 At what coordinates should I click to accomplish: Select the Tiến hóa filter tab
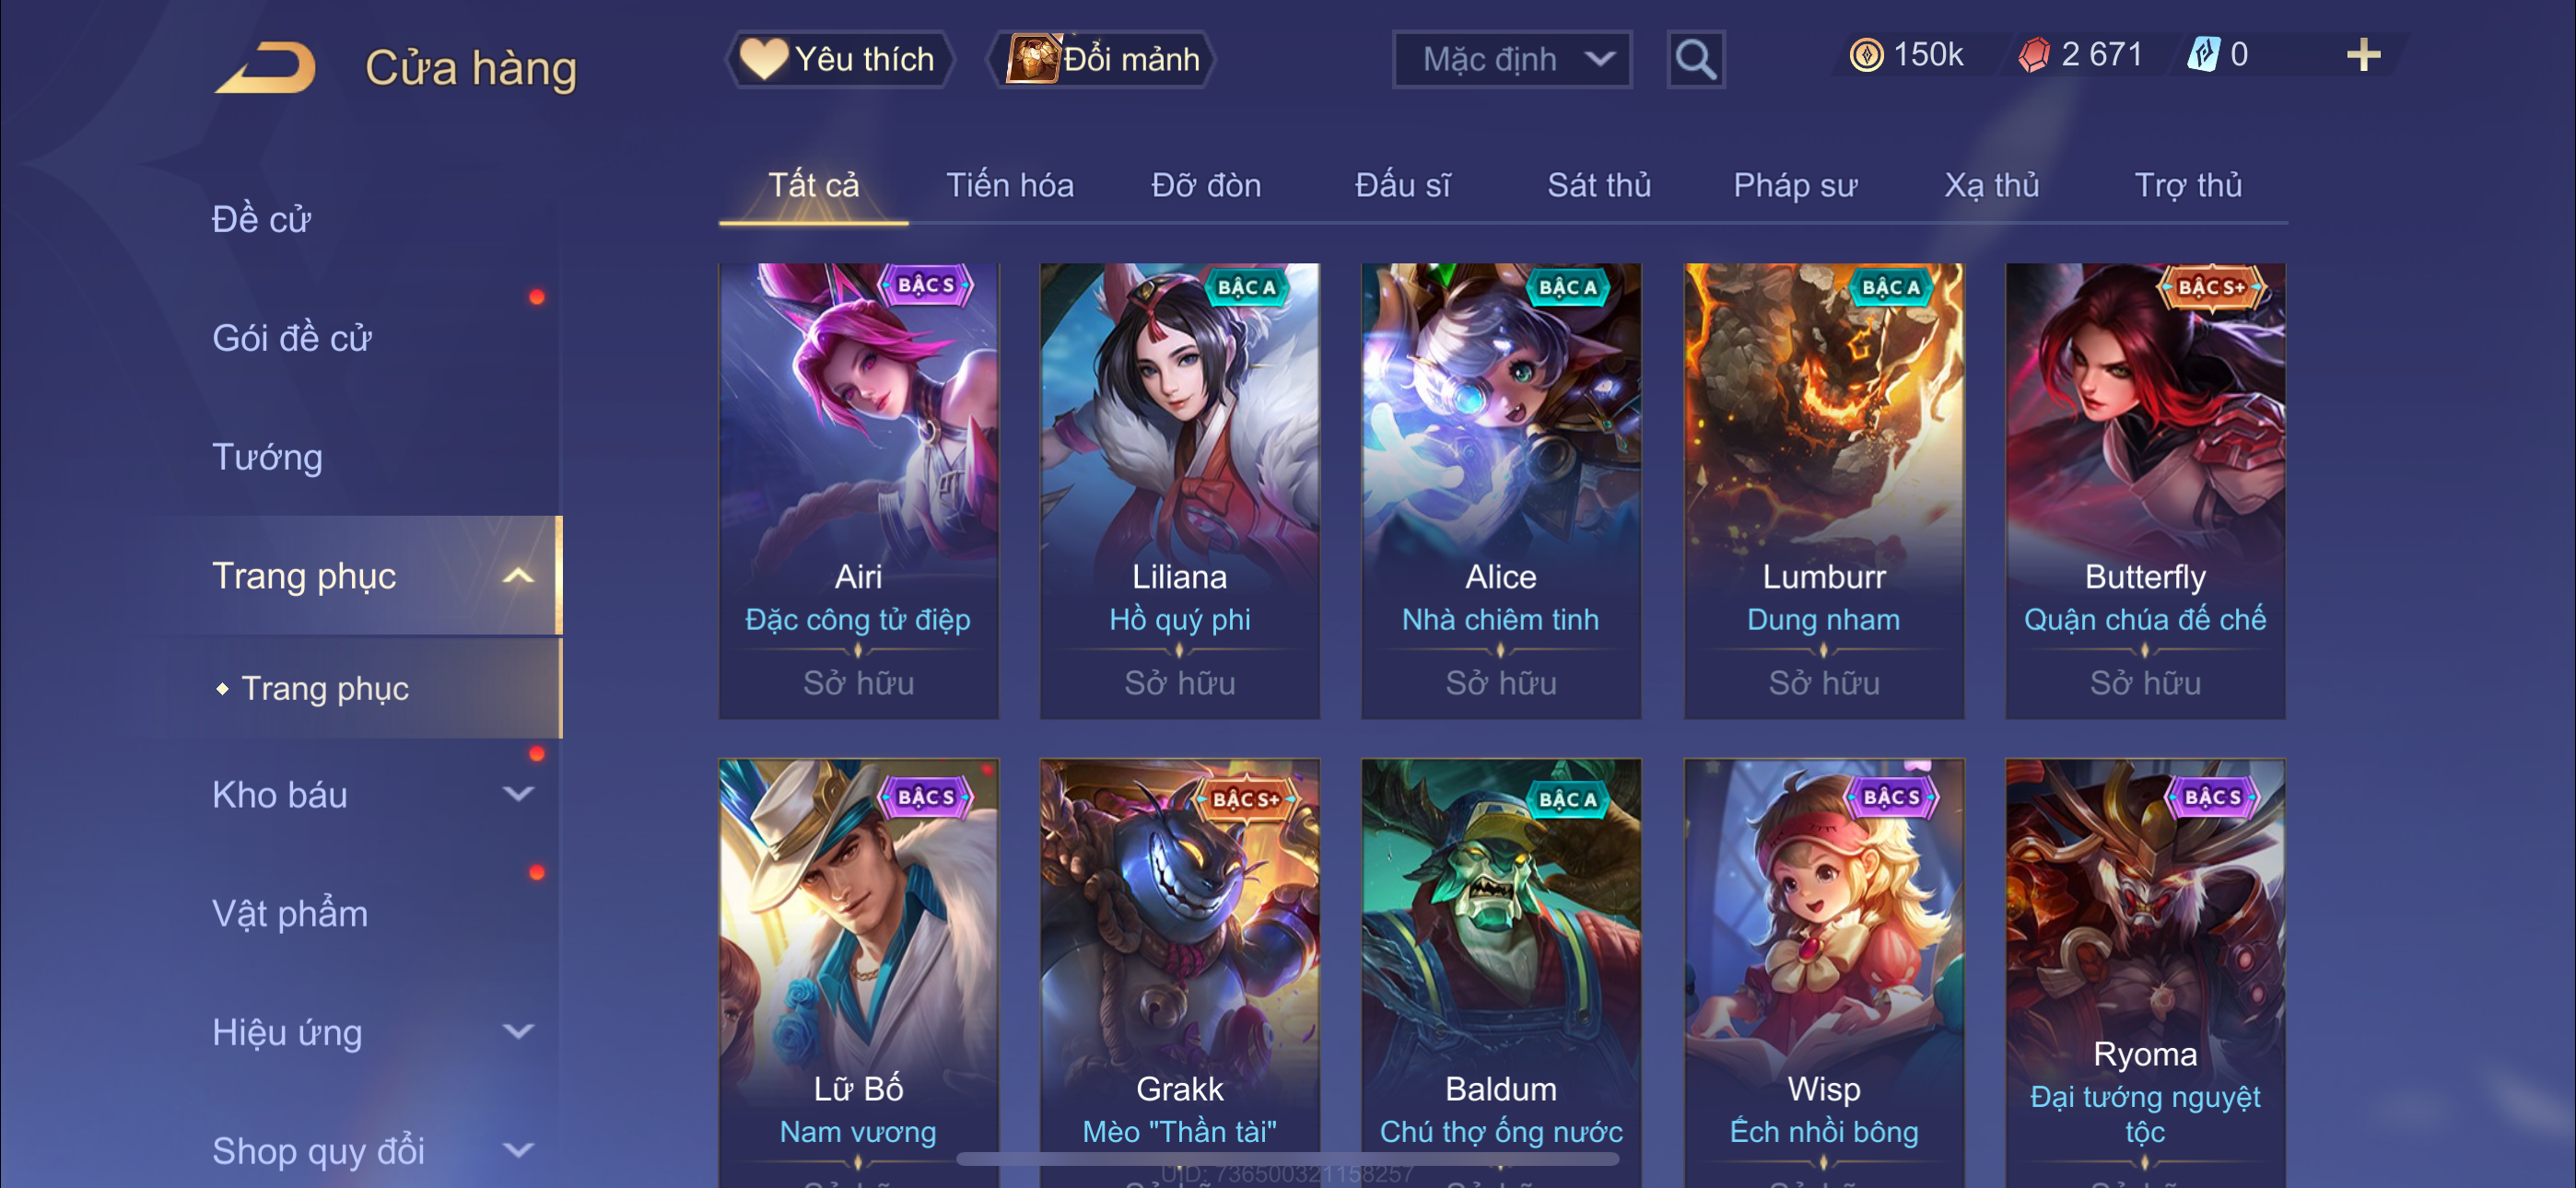click(x=1009, y=186)
